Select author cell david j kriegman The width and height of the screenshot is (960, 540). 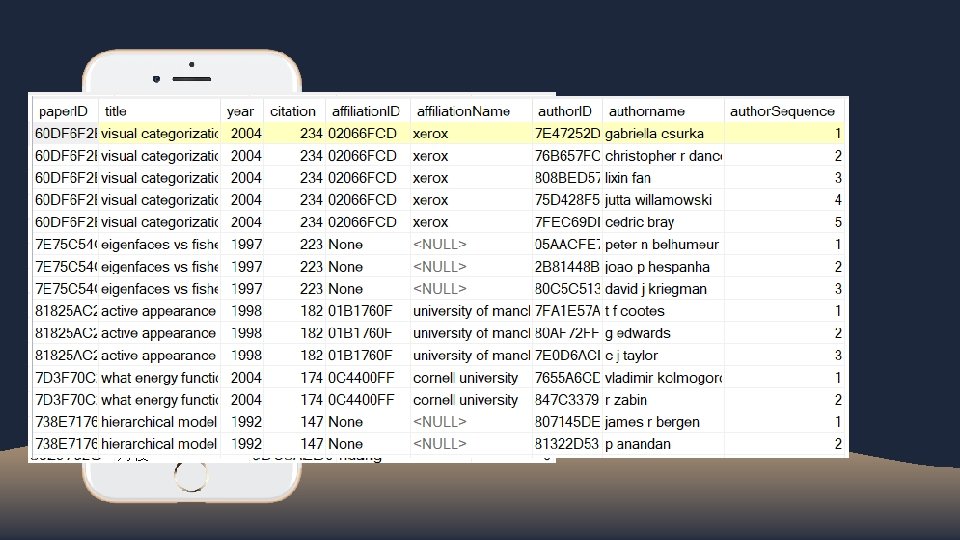pos(663,289)
